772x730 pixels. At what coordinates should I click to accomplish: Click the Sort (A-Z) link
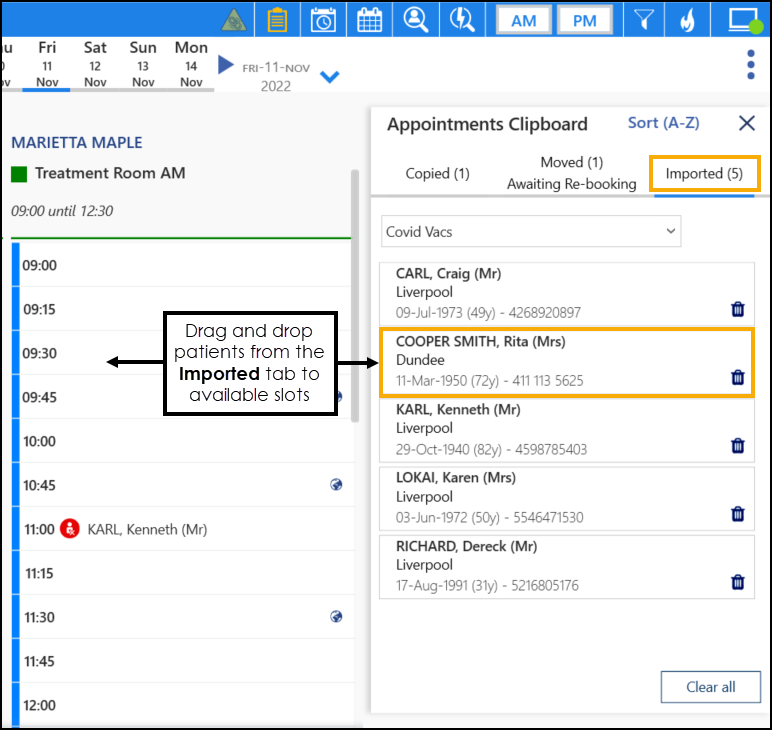663,123
